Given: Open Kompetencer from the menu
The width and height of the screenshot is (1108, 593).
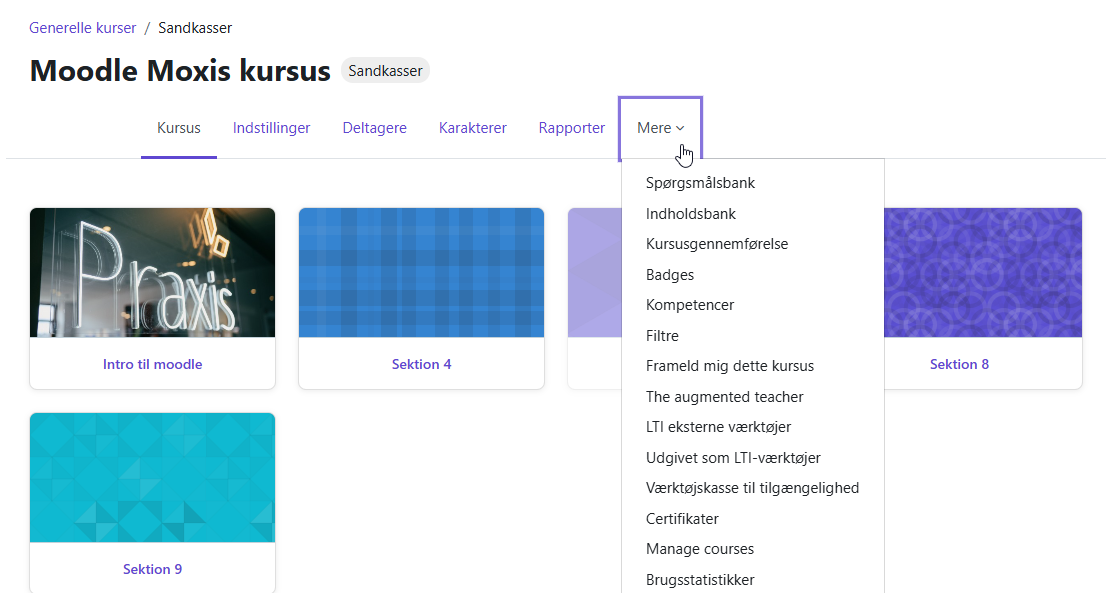Looking at the screenshot, I should point(691,304).
